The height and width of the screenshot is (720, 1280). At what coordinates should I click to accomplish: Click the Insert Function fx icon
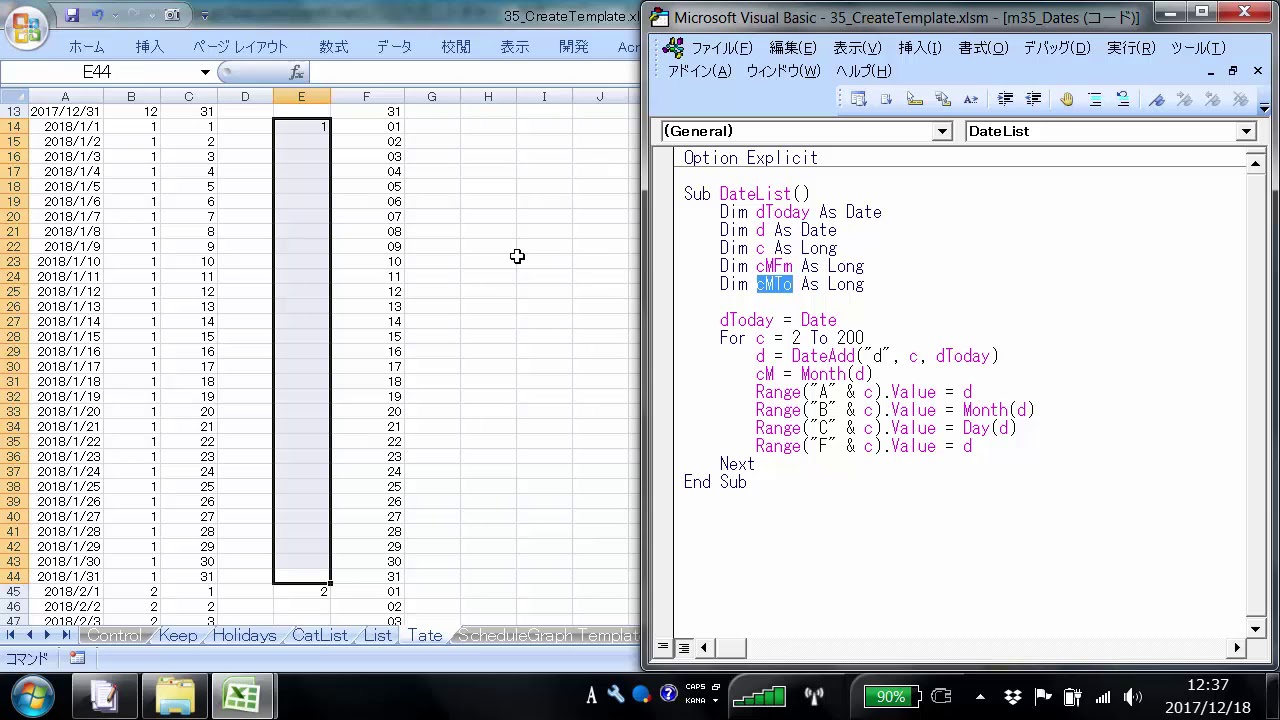[296, 72]
